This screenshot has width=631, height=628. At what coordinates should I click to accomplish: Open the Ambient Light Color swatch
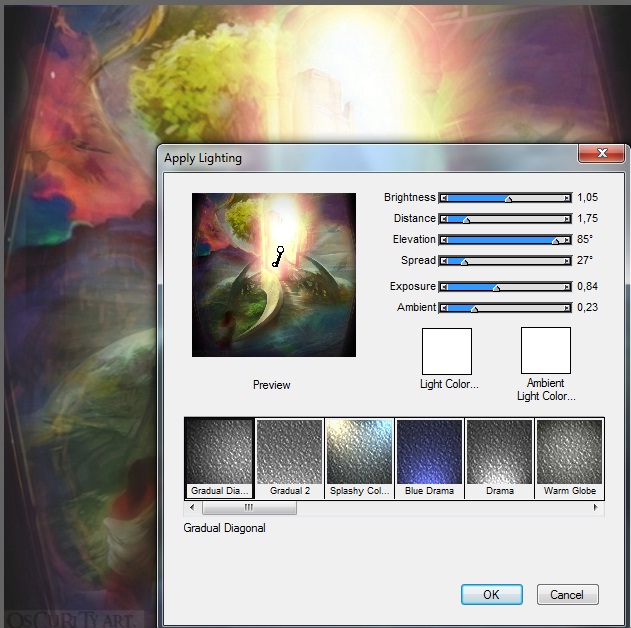546,350
